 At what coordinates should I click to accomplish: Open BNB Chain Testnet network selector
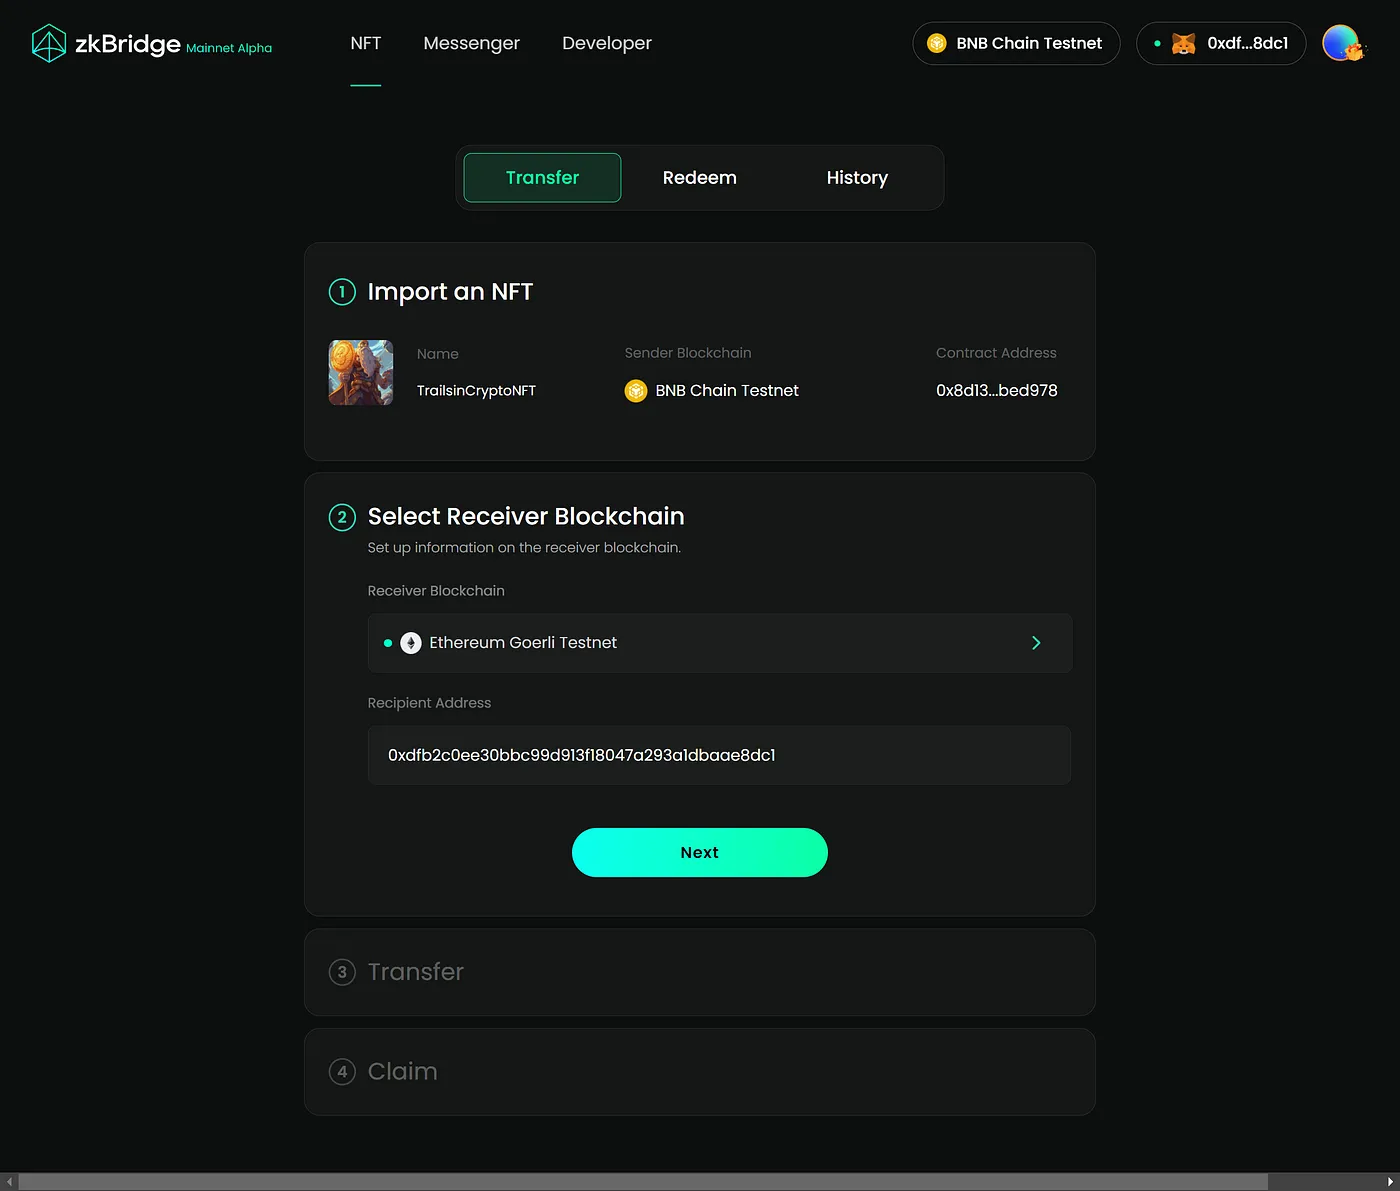pyautogui.click(x=1016, y=43)
